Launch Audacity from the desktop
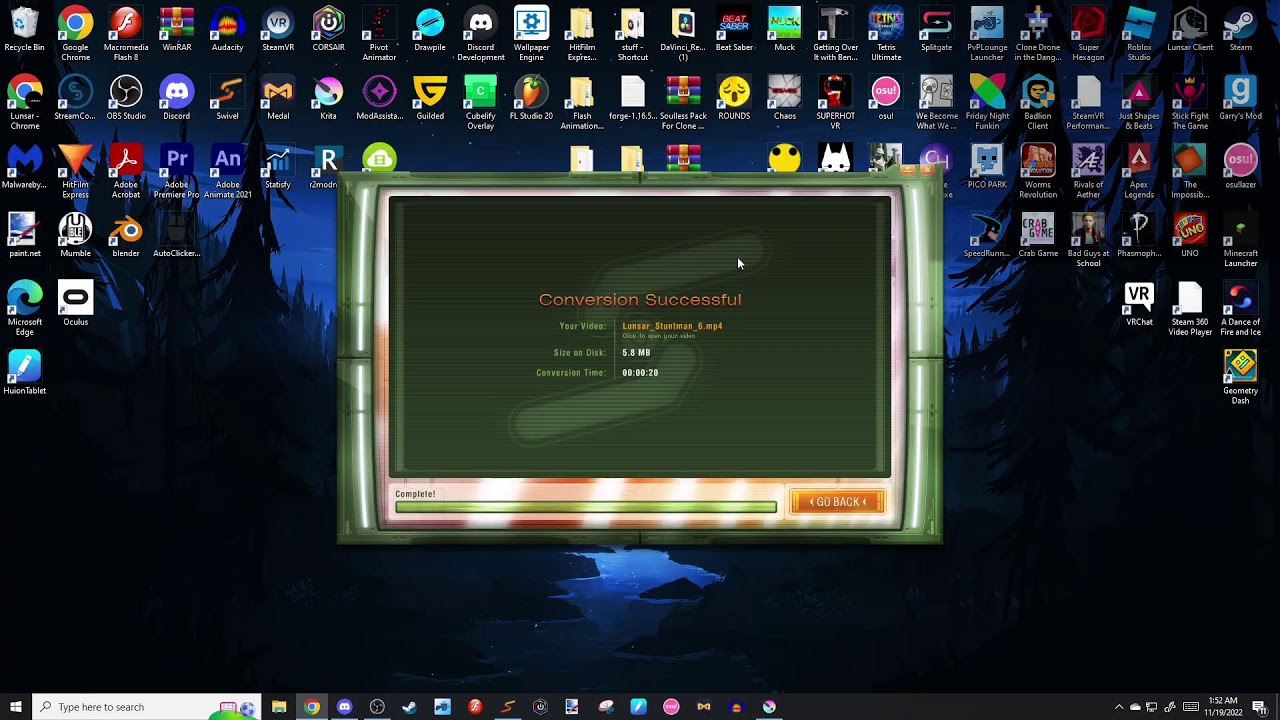 click(227, 30)
